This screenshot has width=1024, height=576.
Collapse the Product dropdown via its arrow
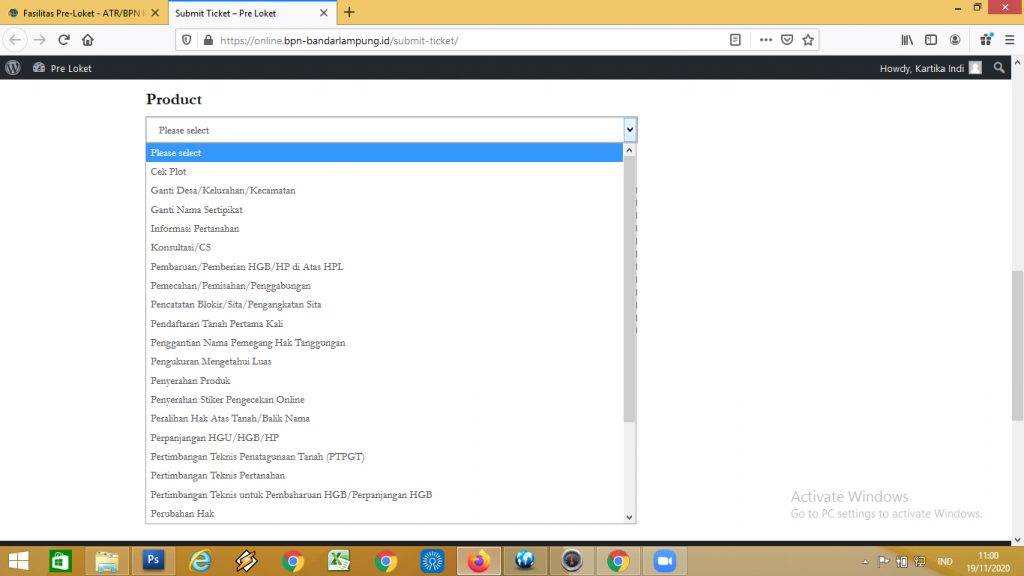[x=630, y=130]
